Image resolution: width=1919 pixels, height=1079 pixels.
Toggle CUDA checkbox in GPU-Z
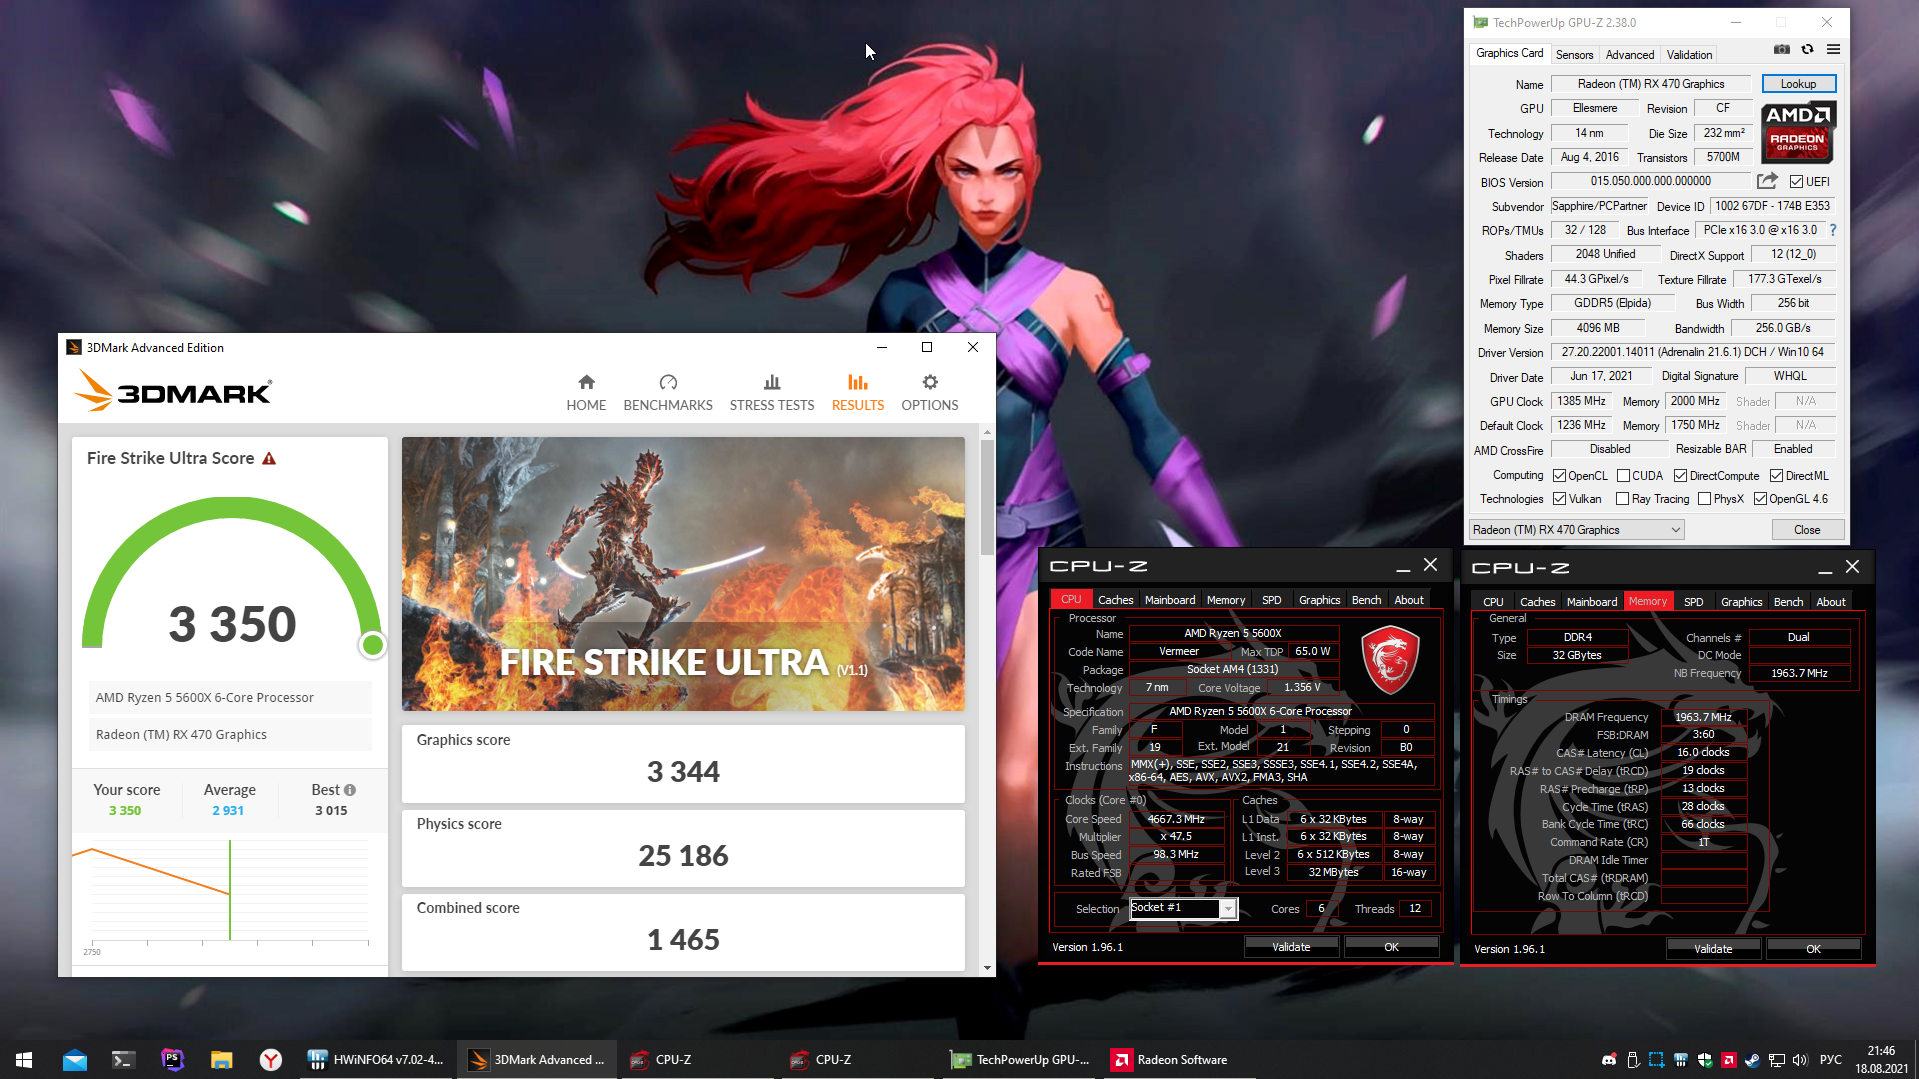[1624, 476]
